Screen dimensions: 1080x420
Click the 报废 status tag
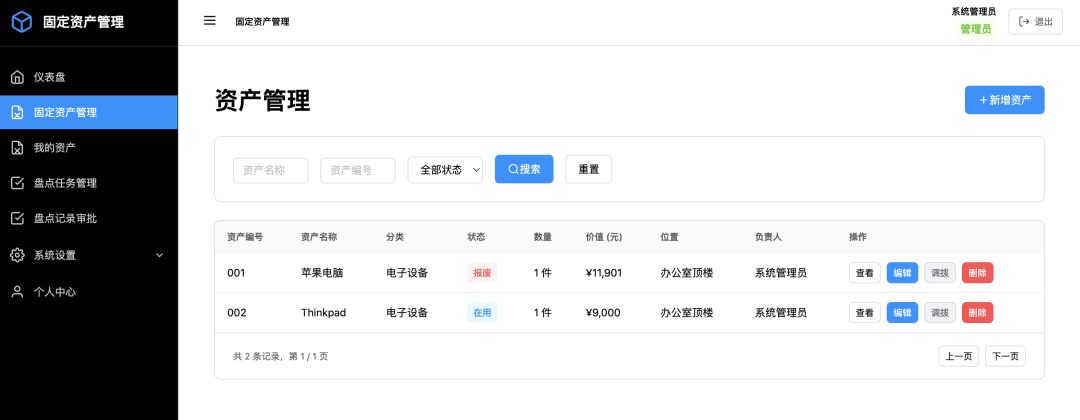pos(482,273)
